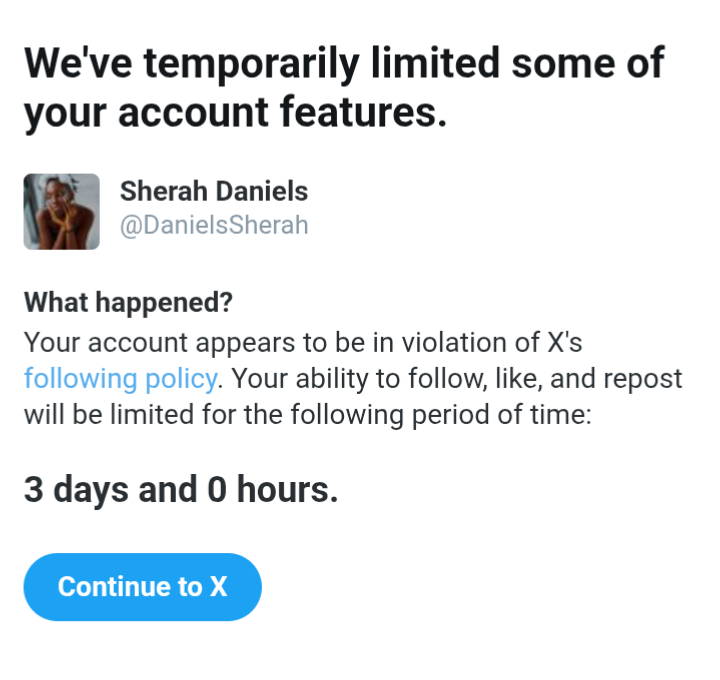Open the Sherah Daniels display name
Viewport: 720px width, 680px height.
(214, 191)
